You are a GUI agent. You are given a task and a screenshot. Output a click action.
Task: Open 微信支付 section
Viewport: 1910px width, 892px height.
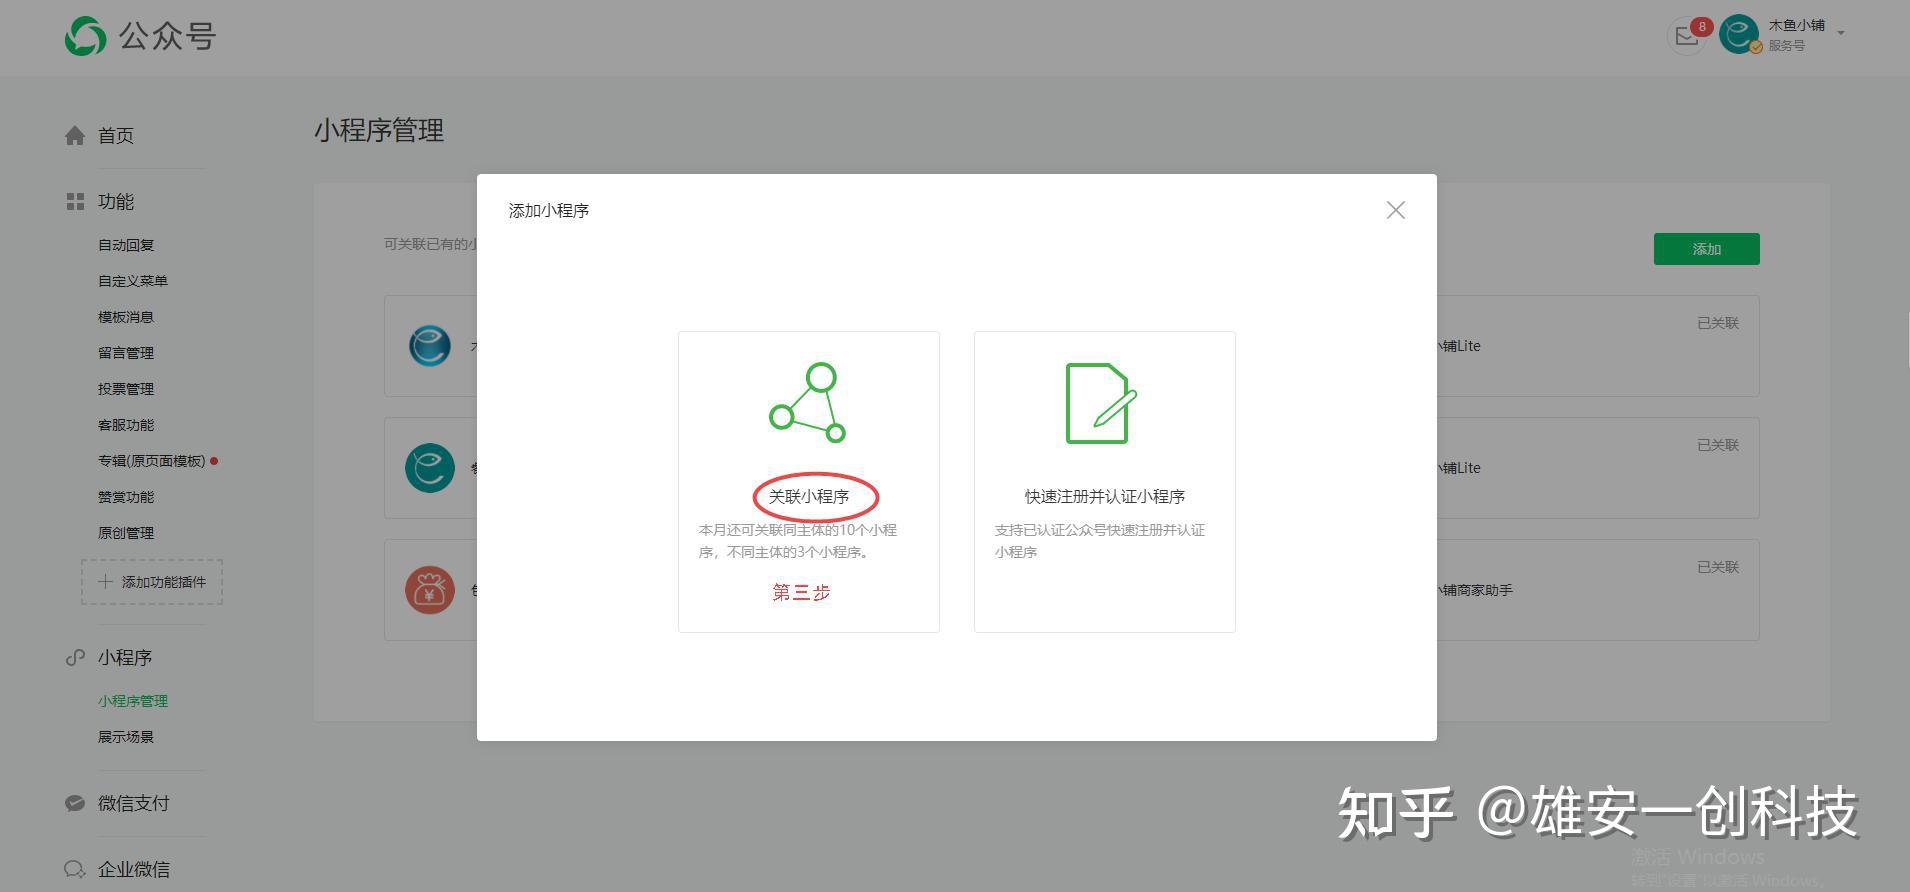tap(134, 803)
